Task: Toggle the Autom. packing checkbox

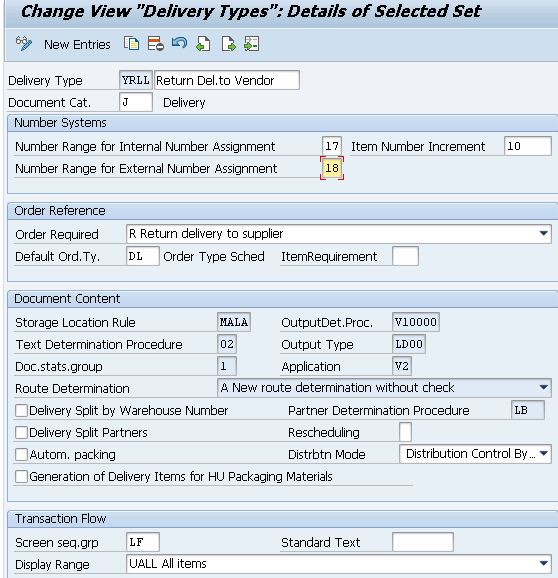Action: tap(21, 454)
